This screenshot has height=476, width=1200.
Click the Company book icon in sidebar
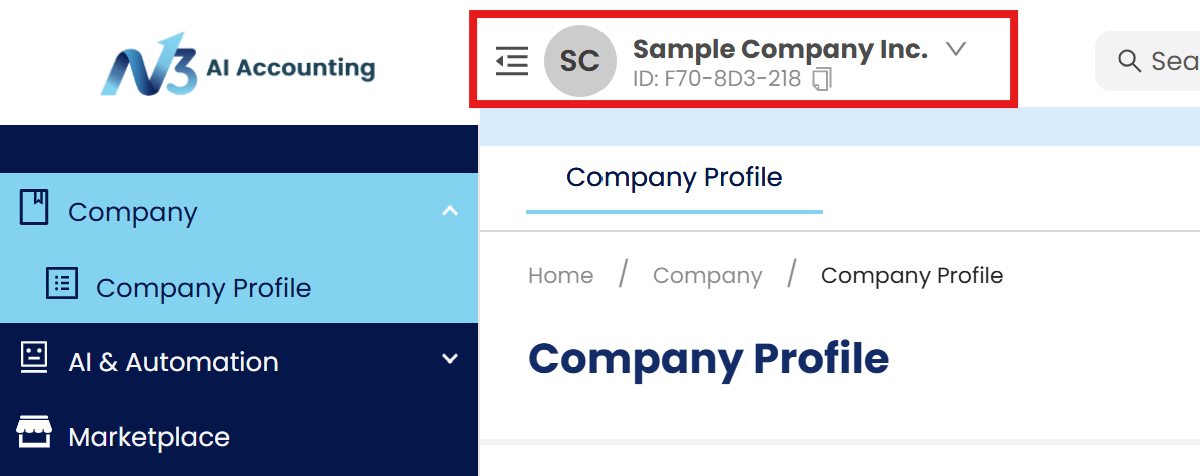34,208
